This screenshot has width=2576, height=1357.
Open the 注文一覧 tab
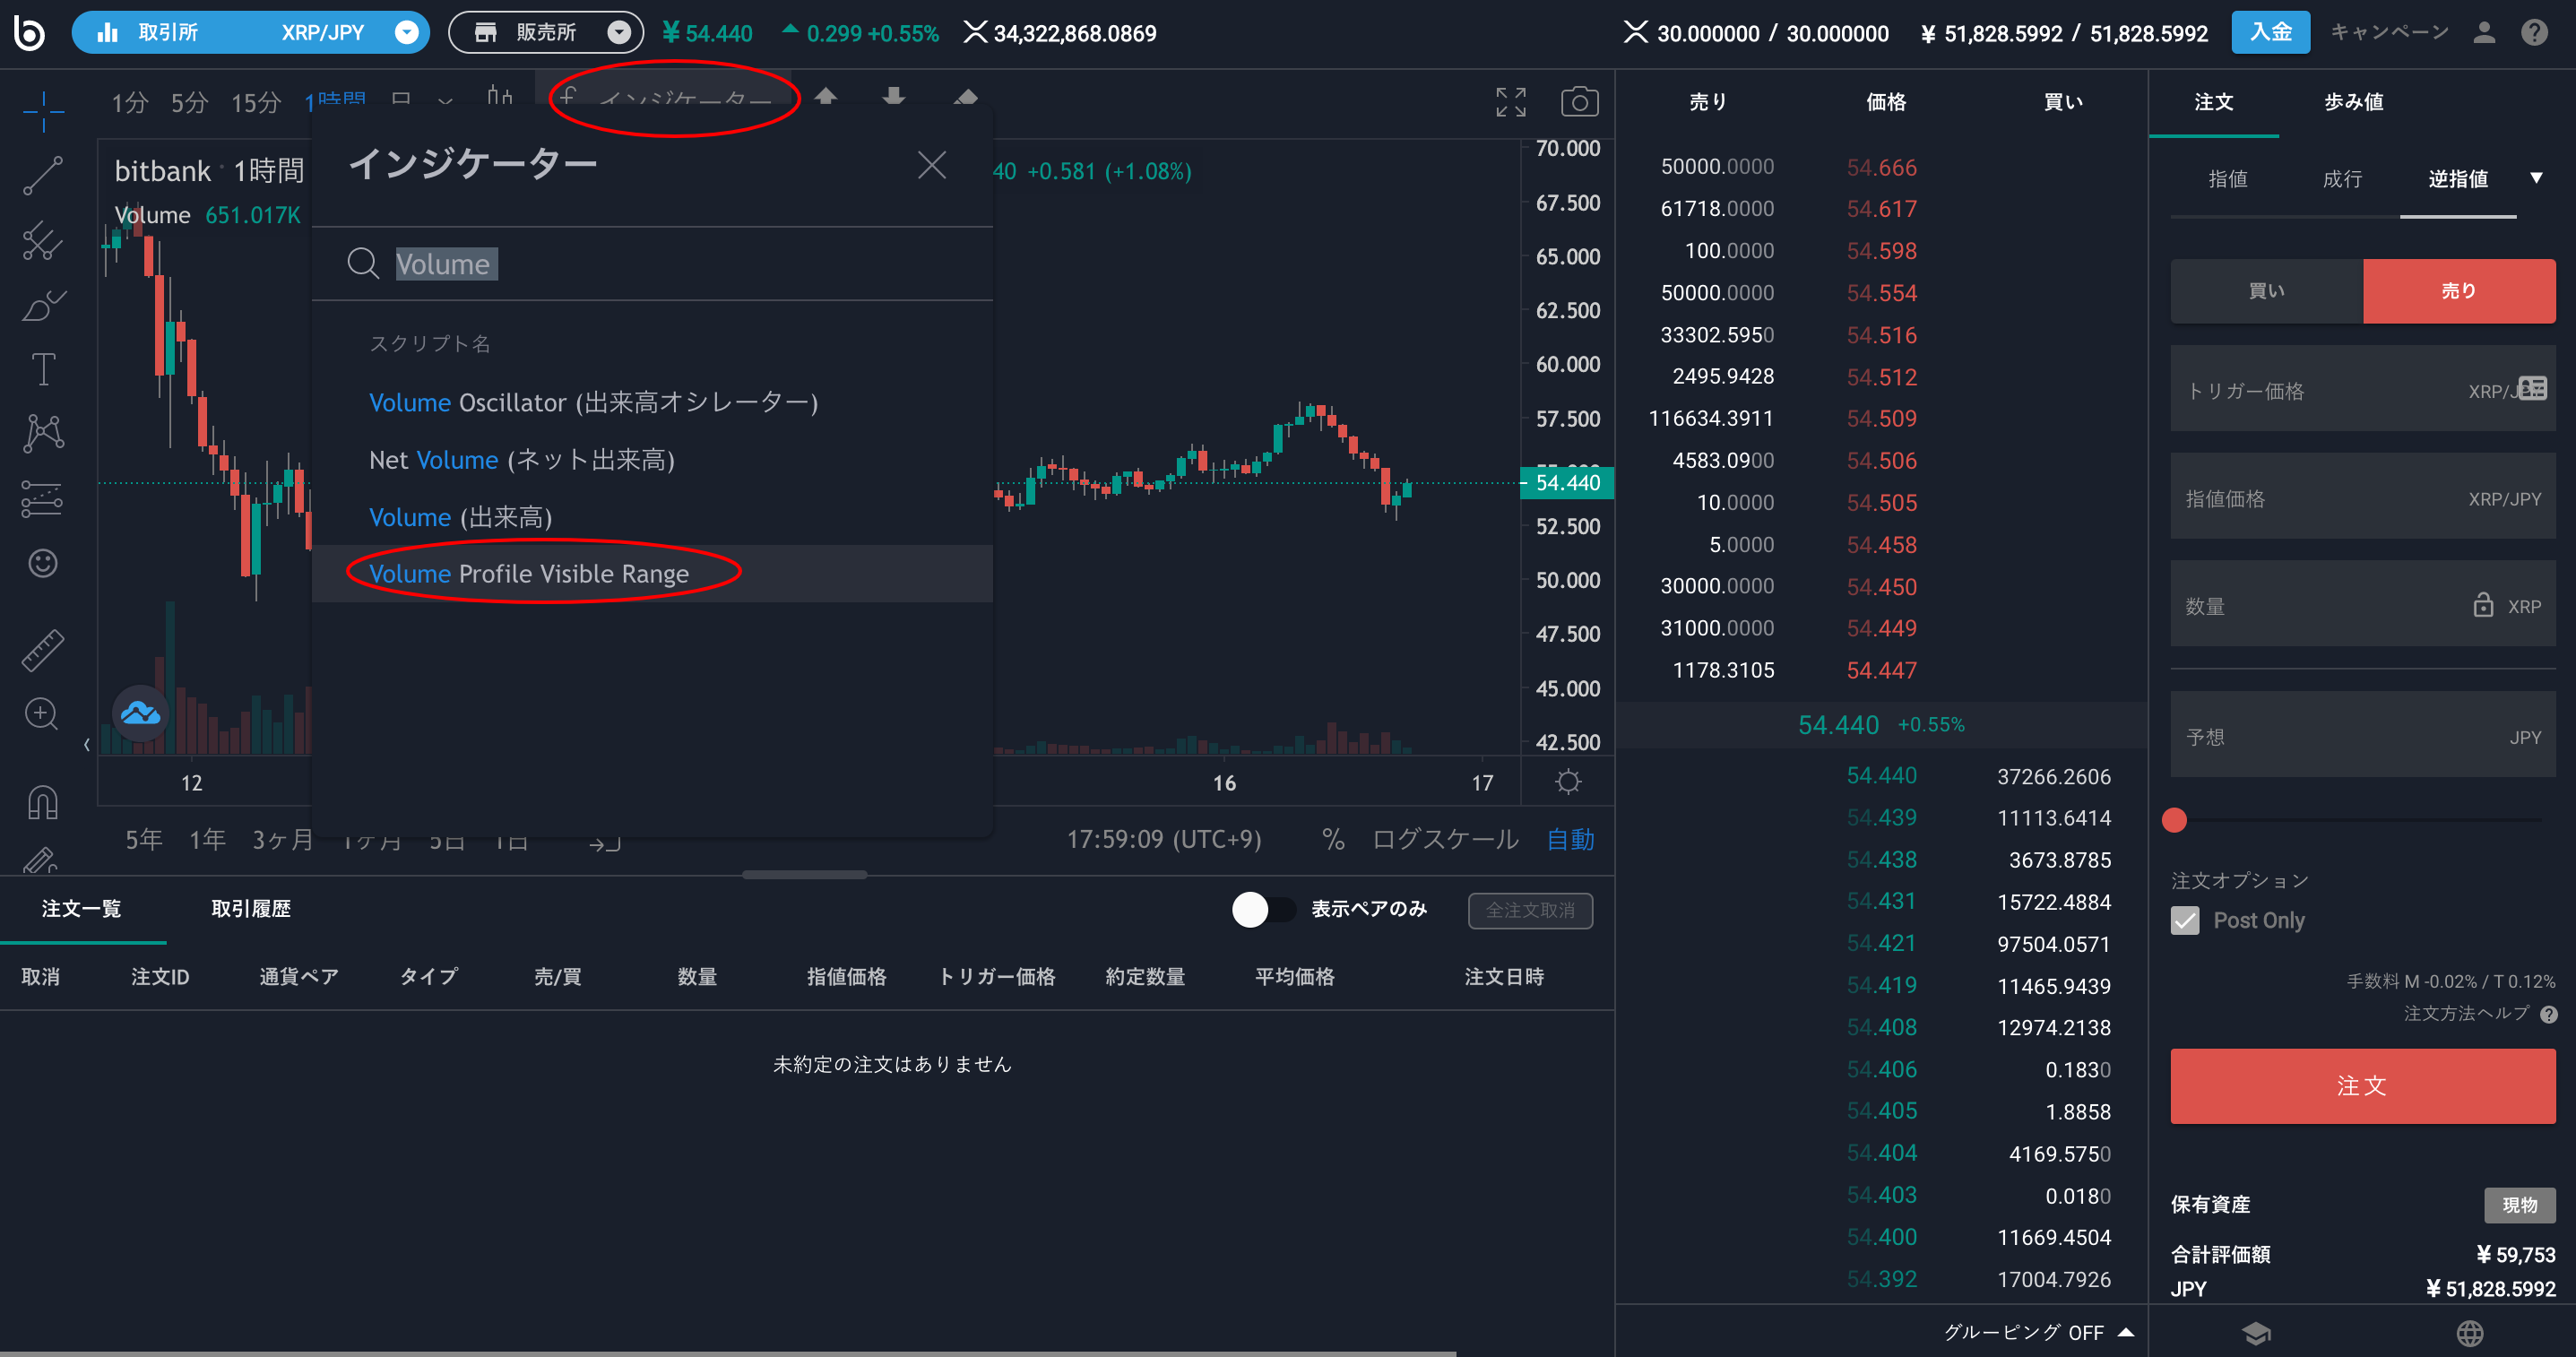[81, 909]
